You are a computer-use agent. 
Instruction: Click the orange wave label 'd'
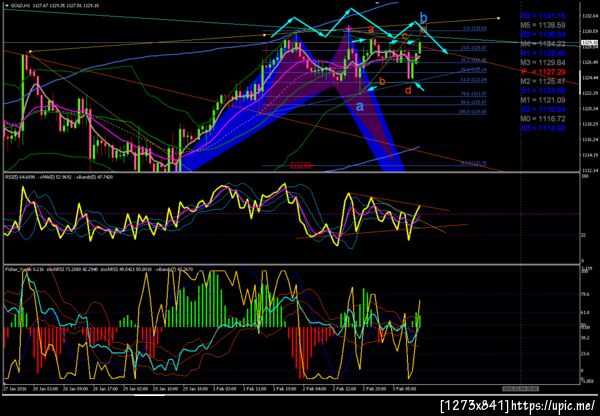[x=408, y=90]
